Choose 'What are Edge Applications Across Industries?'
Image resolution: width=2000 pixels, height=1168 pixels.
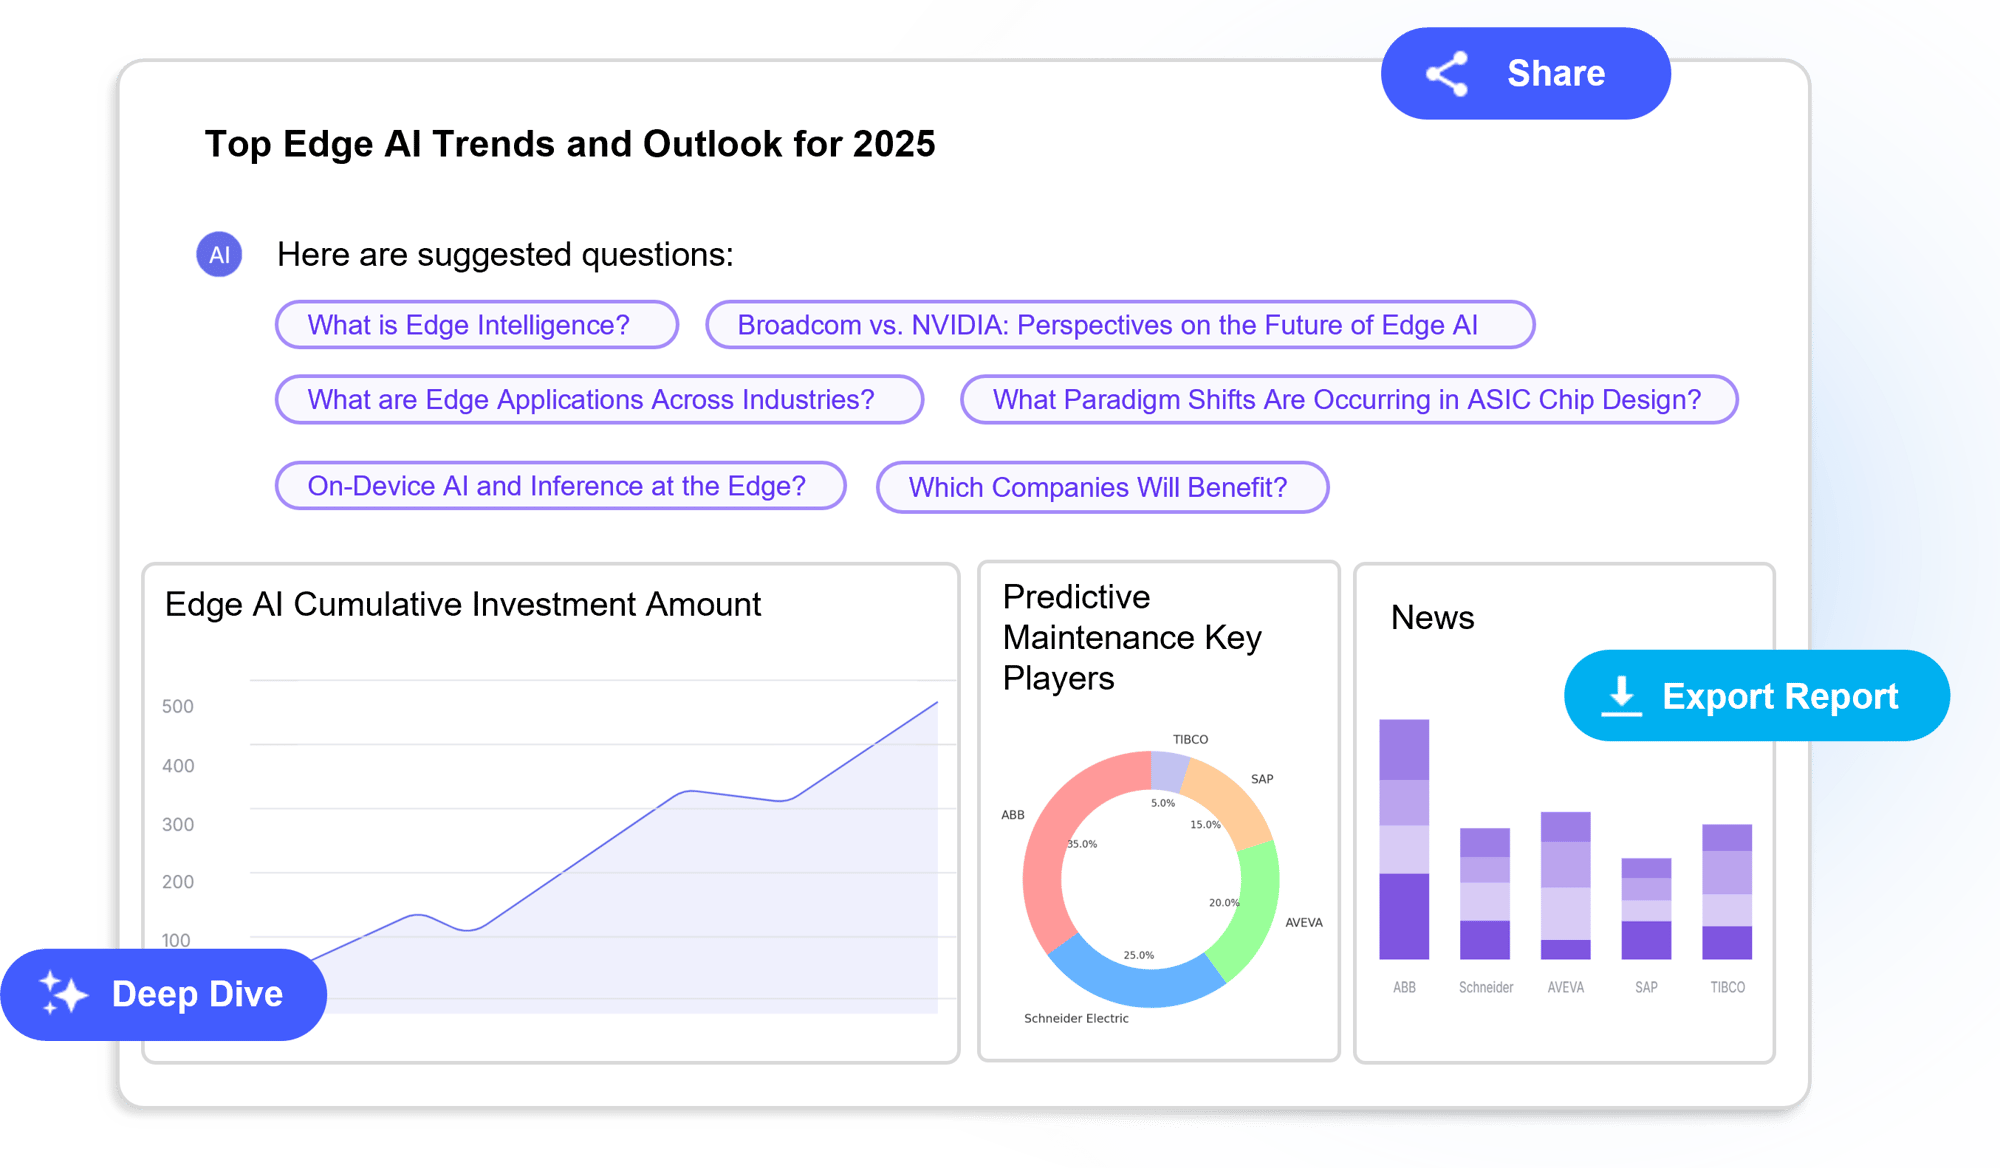pyautogui.click(x=599, y=400)
